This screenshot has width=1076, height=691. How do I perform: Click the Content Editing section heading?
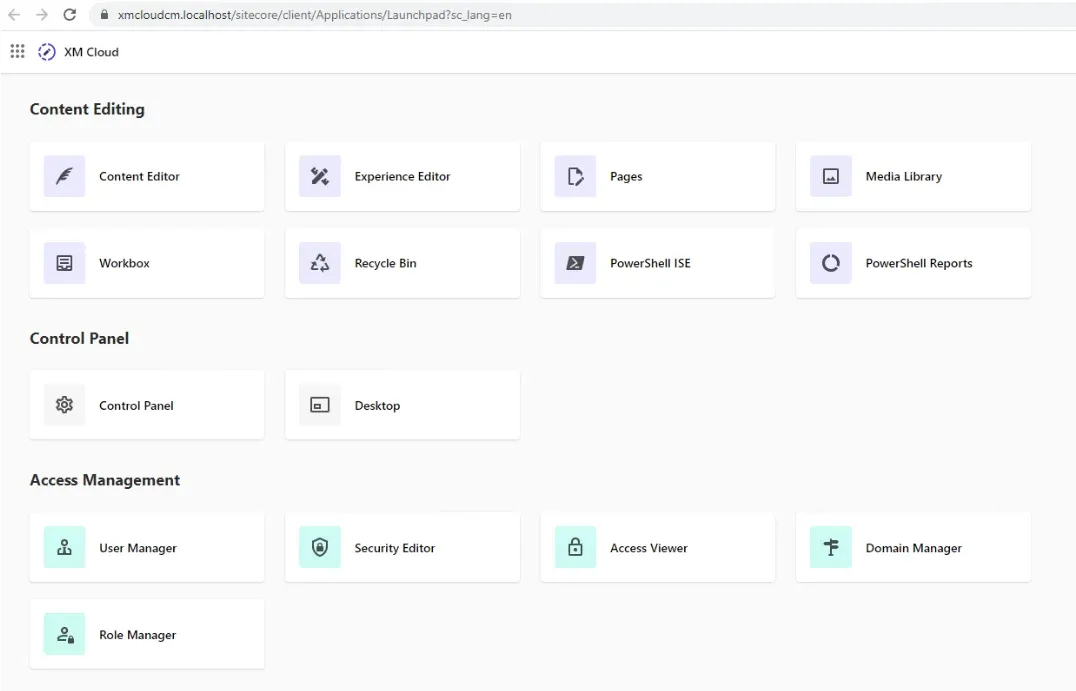click(87, 109)
